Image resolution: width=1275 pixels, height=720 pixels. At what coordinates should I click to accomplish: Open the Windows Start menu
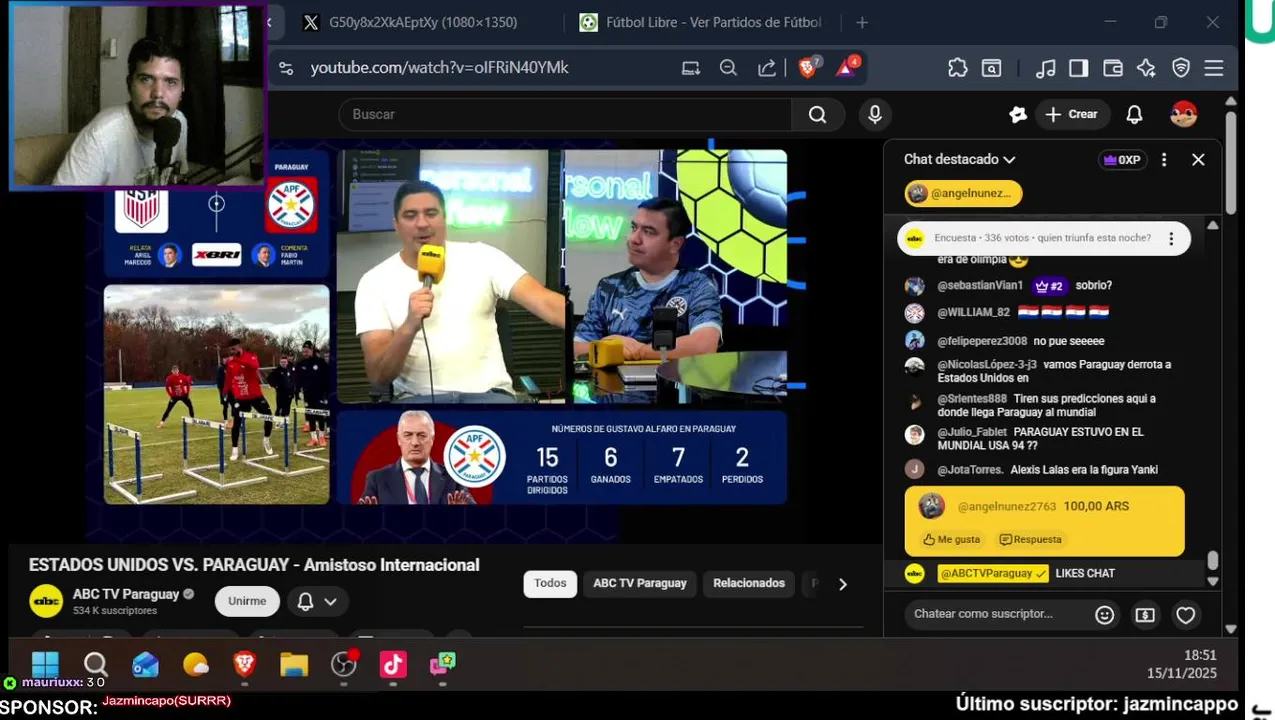coord(45,664)
